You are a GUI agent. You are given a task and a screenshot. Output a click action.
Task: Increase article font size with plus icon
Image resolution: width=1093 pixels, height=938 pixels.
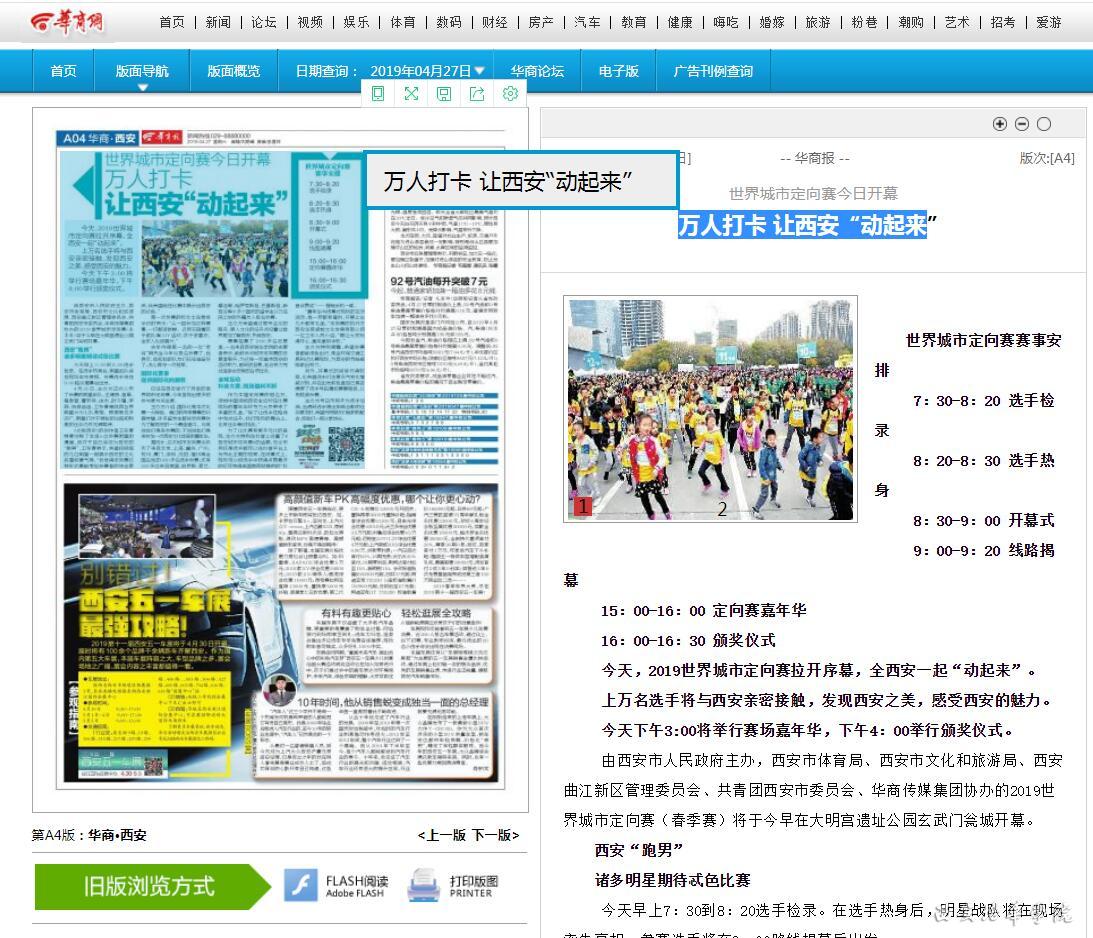(x=999, y=124)
